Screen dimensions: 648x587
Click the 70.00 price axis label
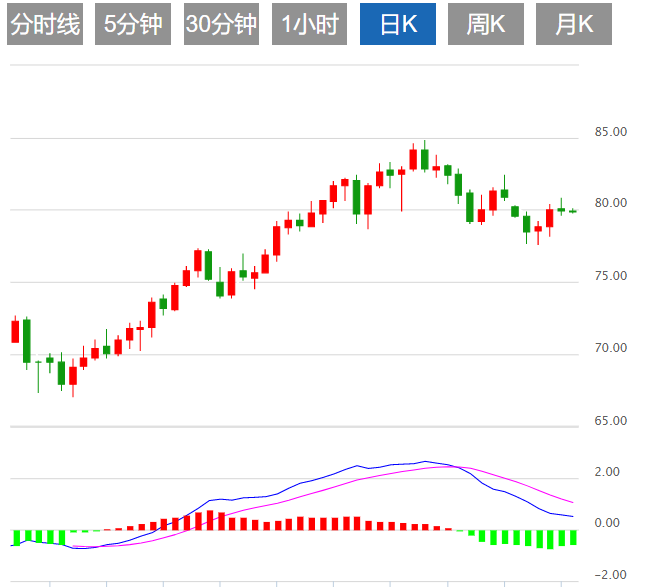(x=610, y=348)
